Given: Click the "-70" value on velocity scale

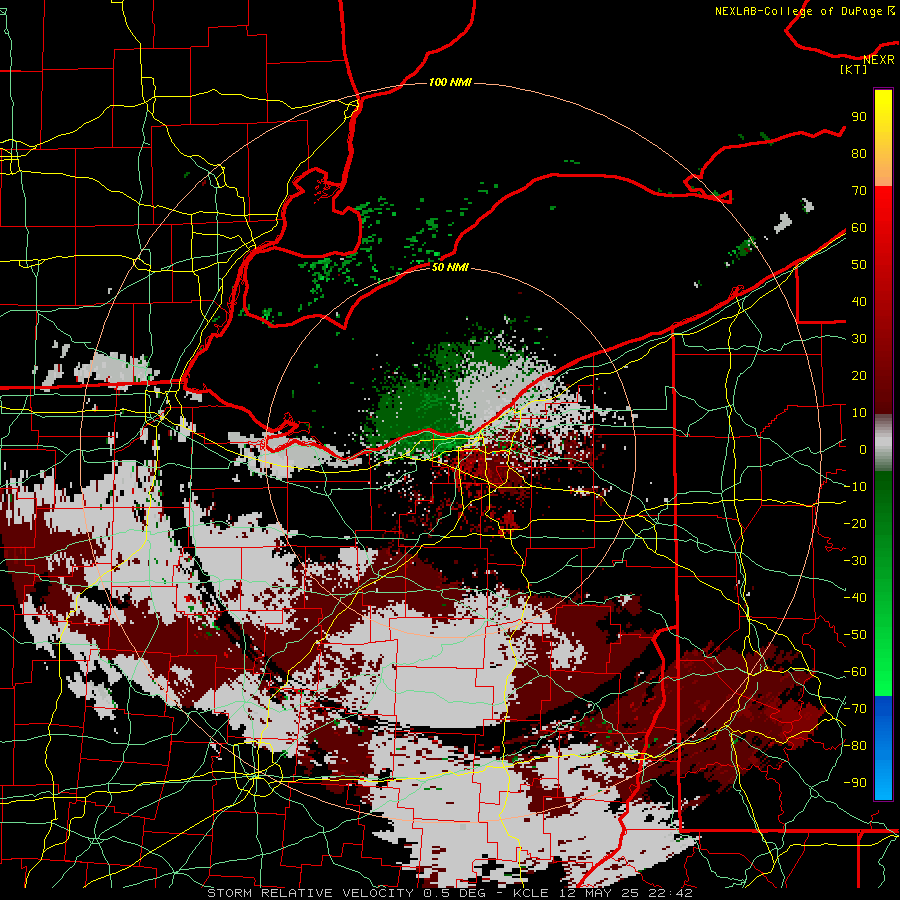Looking at the screenshot, I should tap(855, 709).
